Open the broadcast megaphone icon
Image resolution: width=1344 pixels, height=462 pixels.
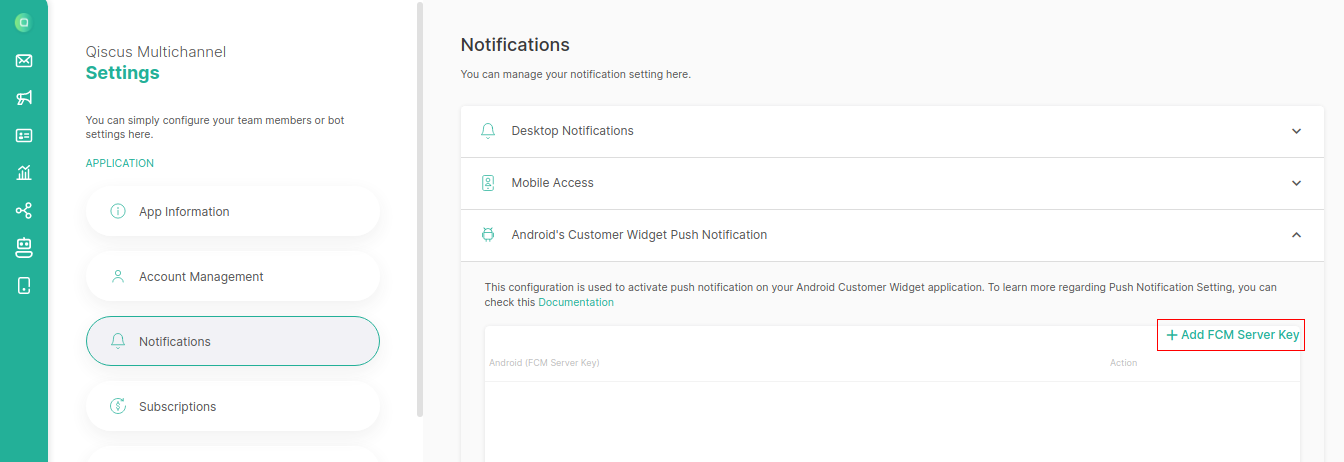click(x=24, y=97)
